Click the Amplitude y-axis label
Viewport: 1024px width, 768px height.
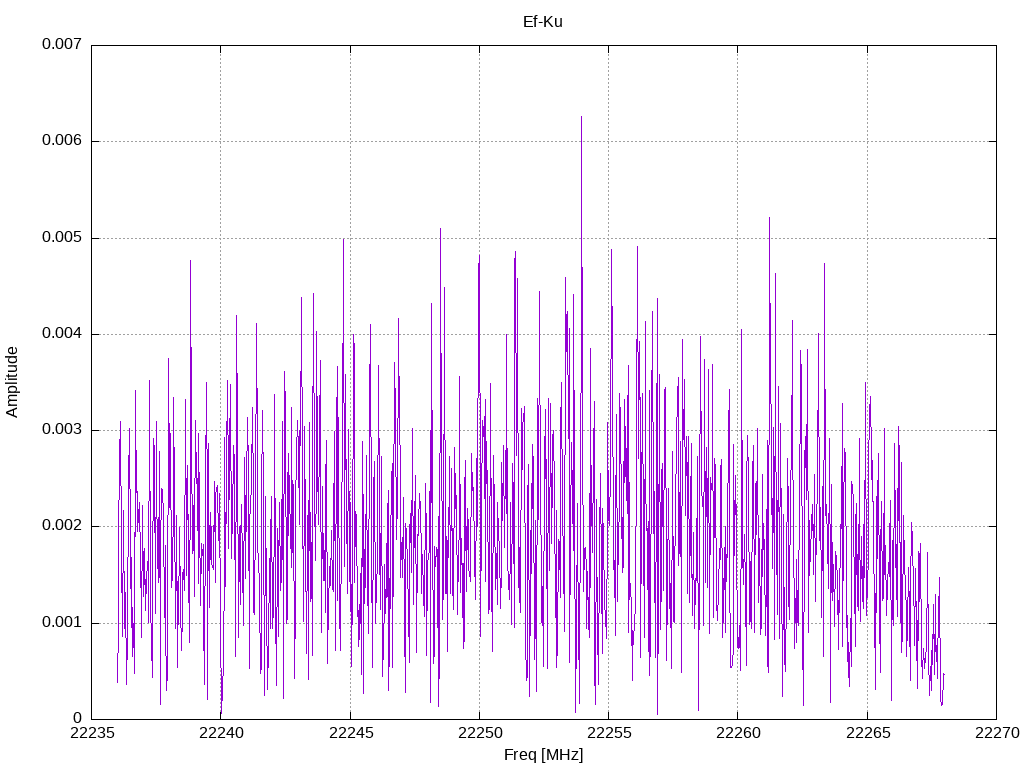click(12, 382)
